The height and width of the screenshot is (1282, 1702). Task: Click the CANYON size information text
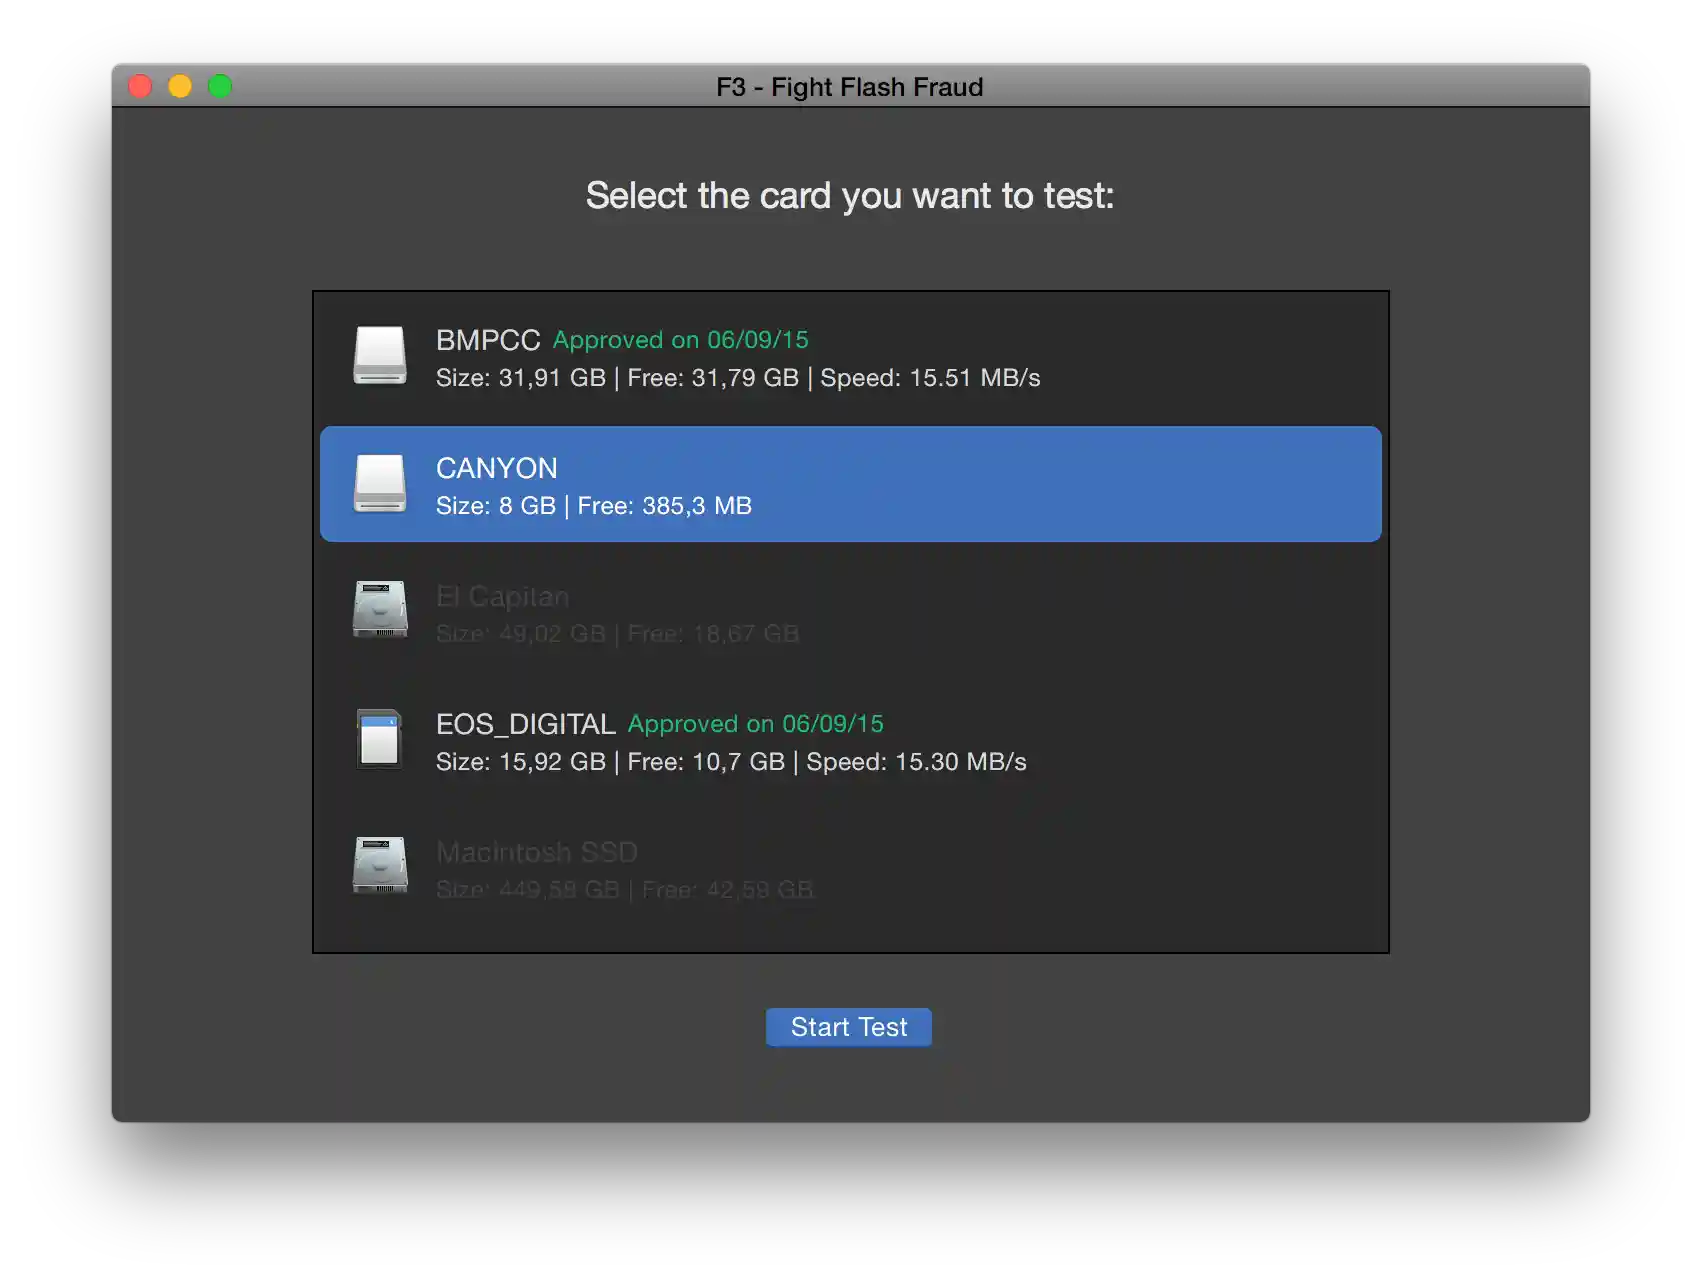(594, 506)
